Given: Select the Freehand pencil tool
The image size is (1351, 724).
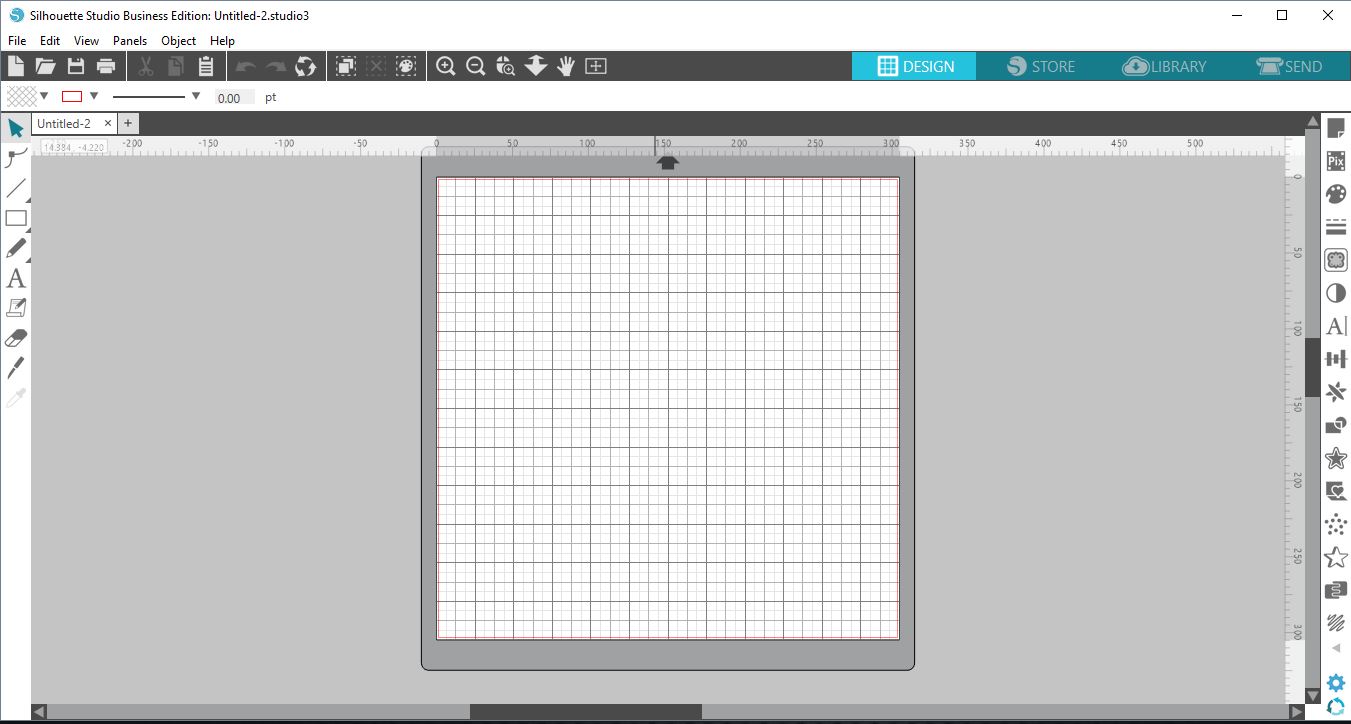Looking at the screenshot, I should click(15, 248).
